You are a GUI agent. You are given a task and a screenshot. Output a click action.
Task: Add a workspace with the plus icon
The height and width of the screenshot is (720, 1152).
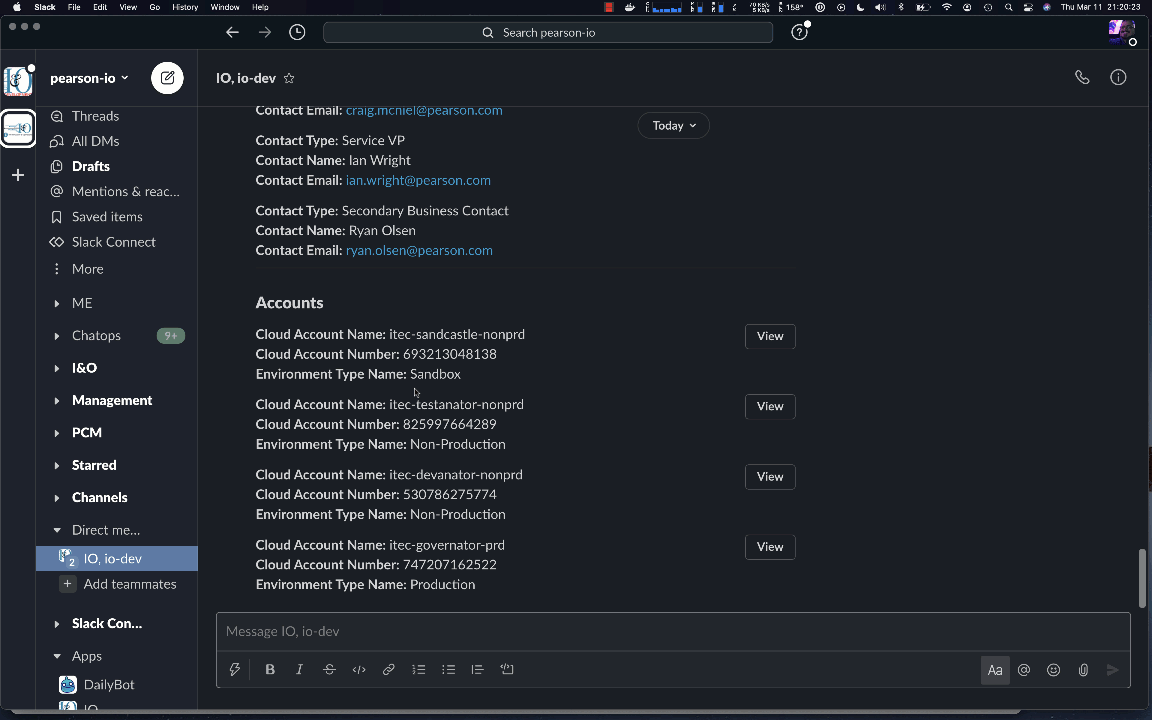[x=18, y=175]
